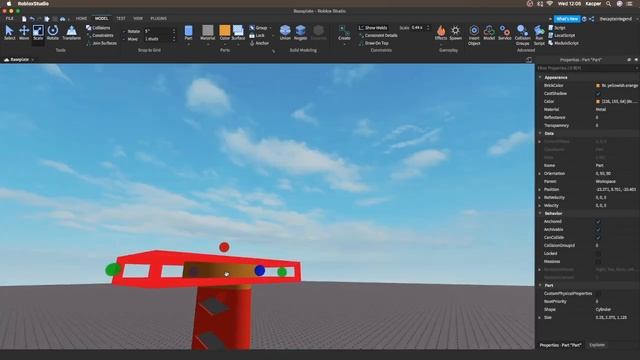Viewport: 640px width, 360px height.
Task: Click Draw On Top
Action: pyautogui.click(x=373, y=43)
